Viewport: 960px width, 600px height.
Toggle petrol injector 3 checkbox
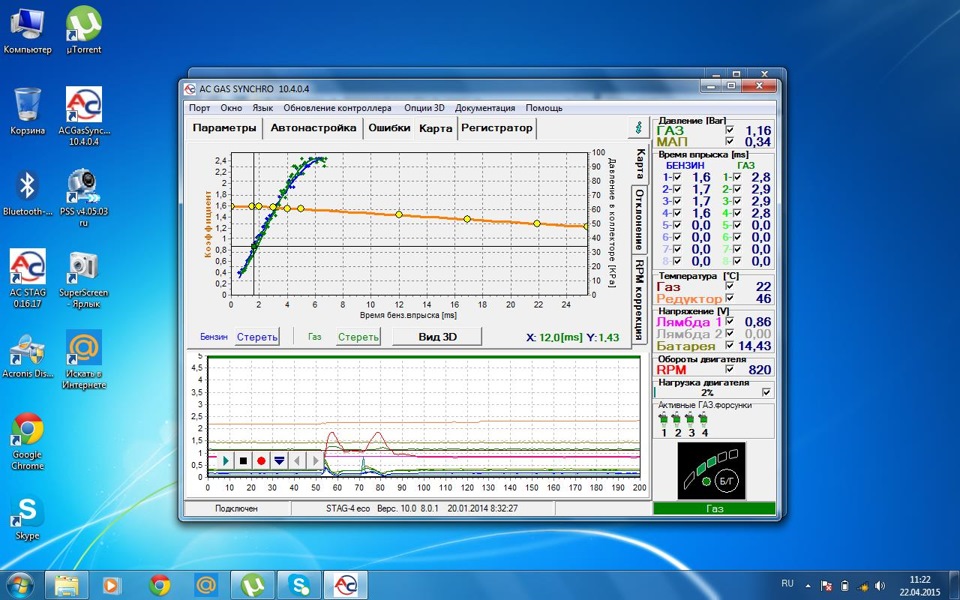[x=677, y=201]
